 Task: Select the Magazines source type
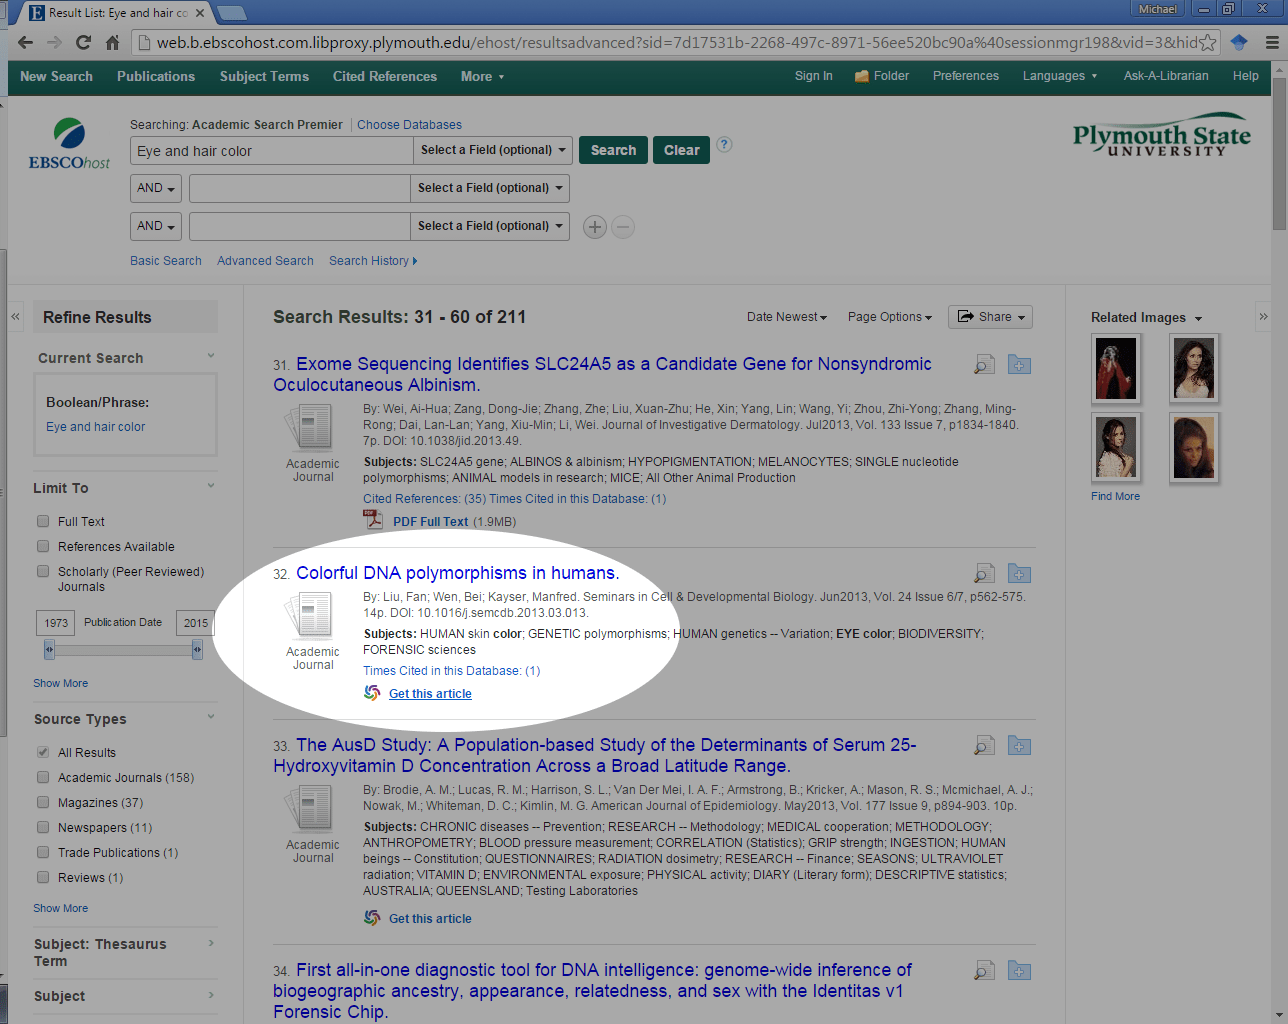click(43, 802)
